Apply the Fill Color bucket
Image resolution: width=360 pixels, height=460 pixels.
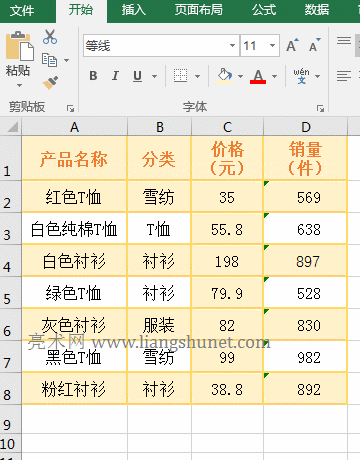[224, 76]
